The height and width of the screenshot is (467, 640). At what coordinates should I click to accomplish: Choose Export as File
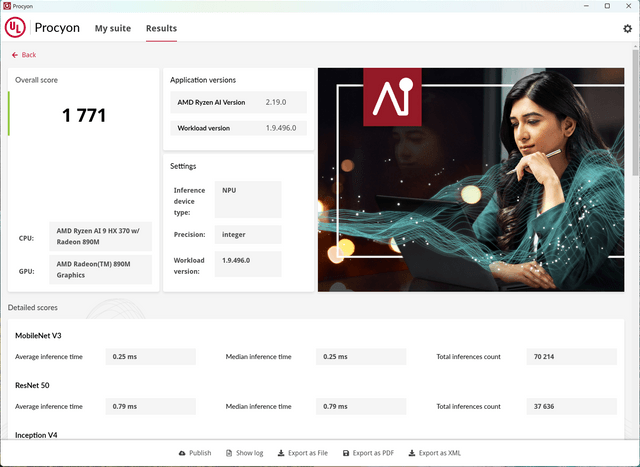pos(303,453)
